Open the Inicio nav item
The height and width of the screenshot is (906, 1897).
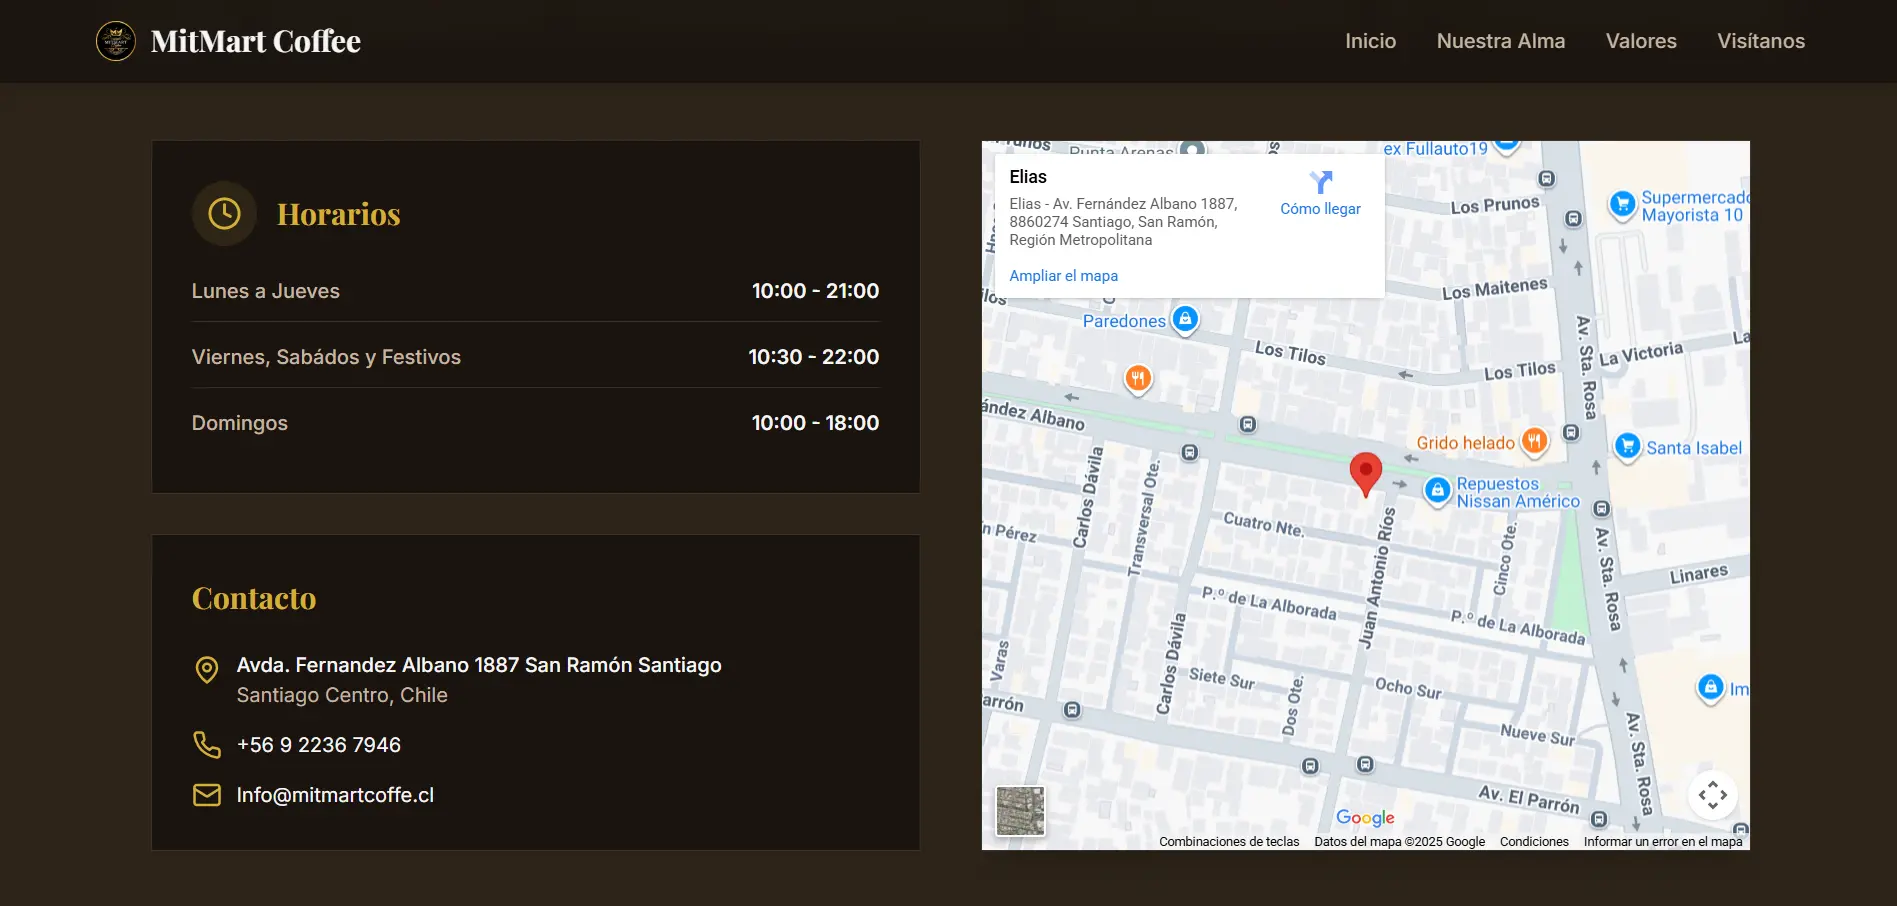(x=1370, y=41)
